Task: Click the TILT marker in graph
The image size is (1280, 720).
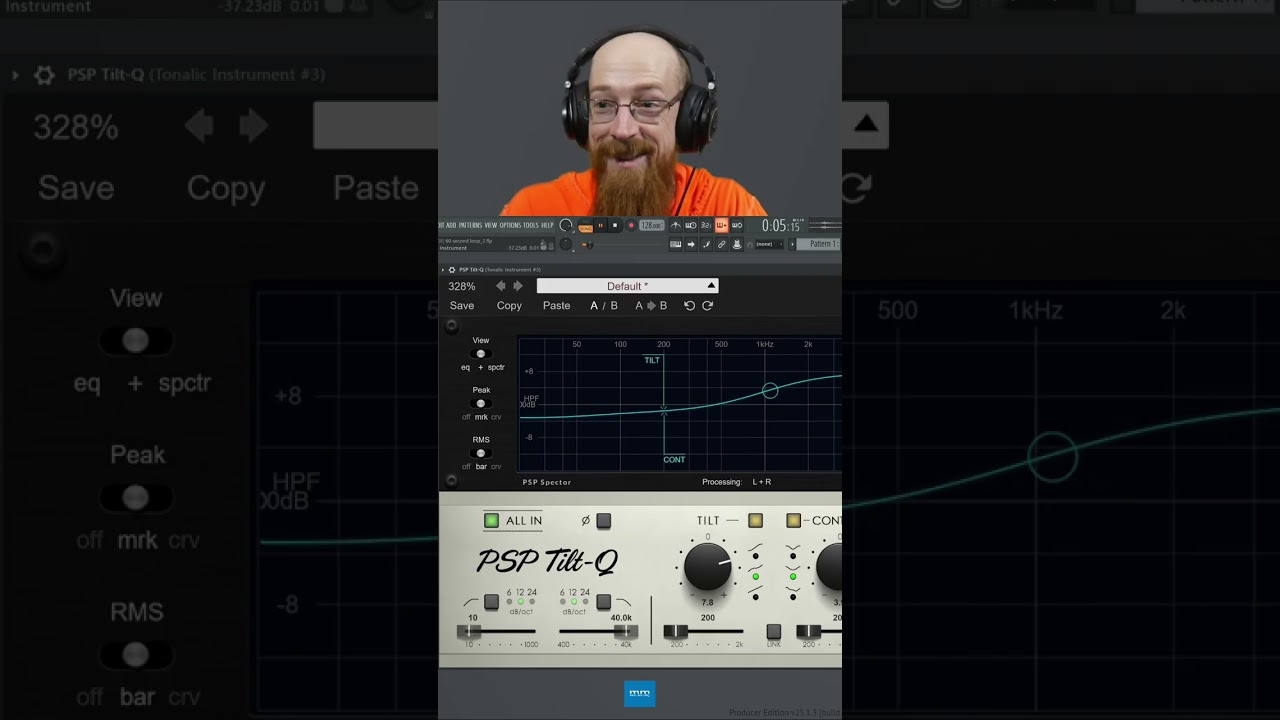Action: point(652,360)
